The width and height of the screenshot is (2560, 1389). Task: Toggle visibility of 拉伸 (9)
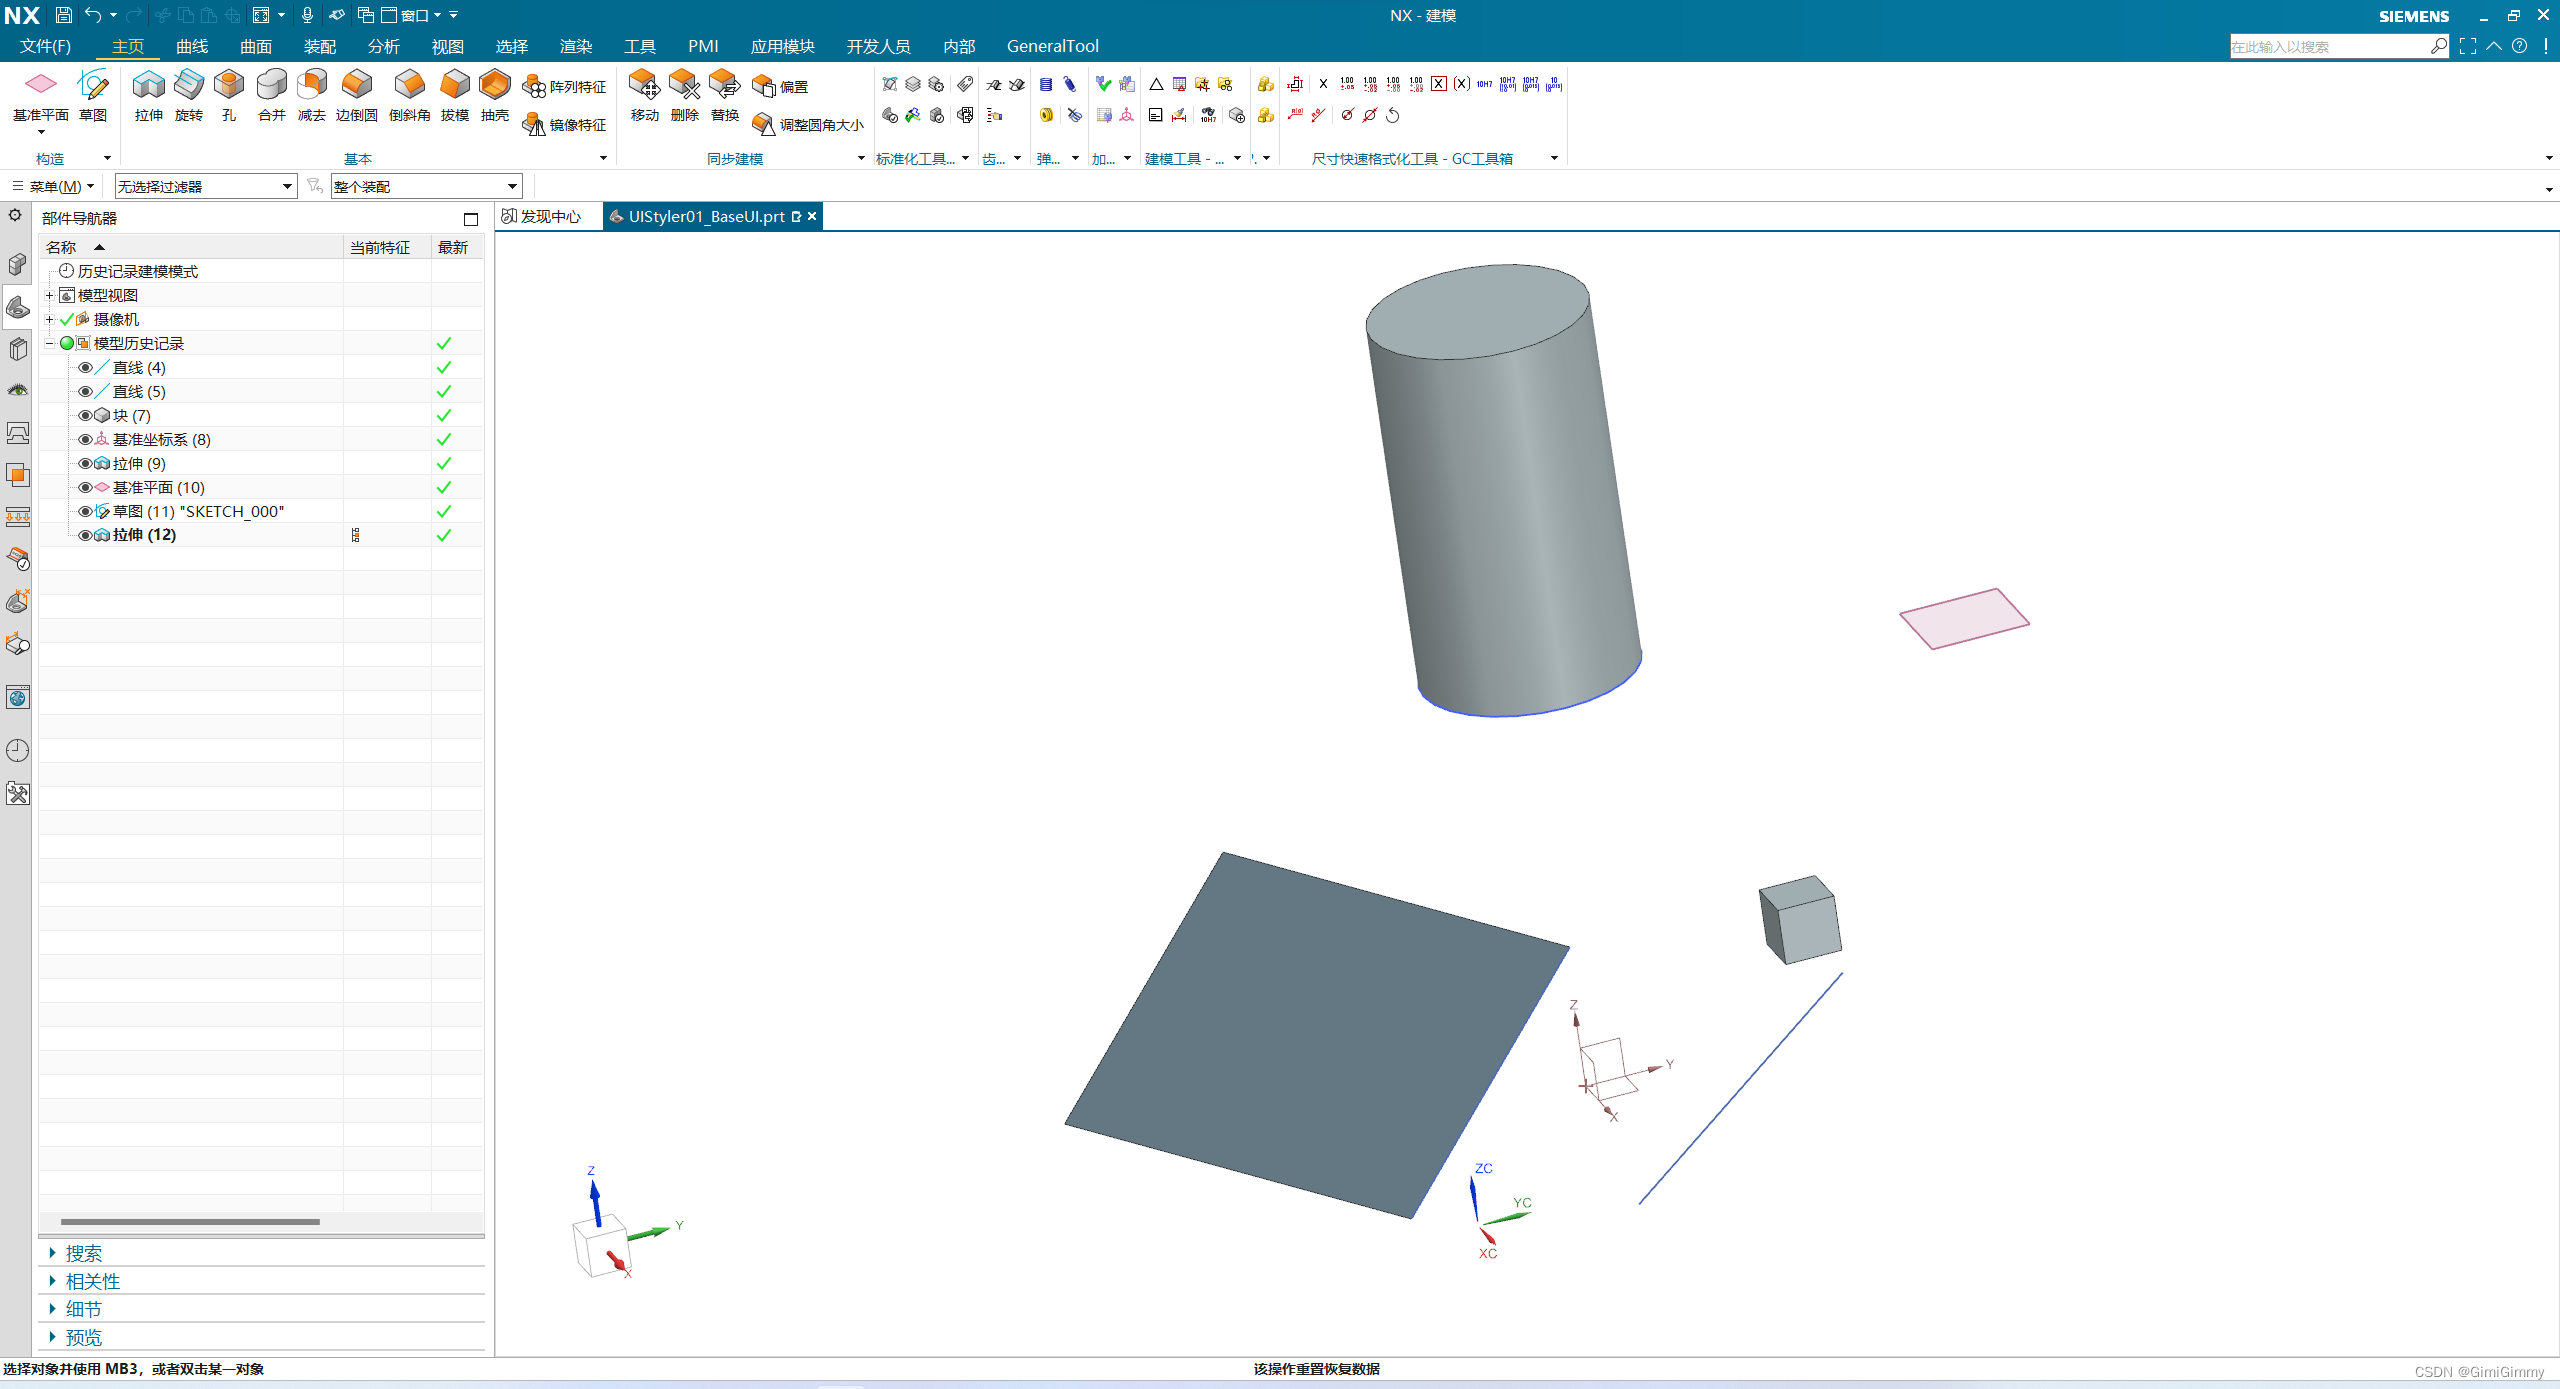point(85,463)
